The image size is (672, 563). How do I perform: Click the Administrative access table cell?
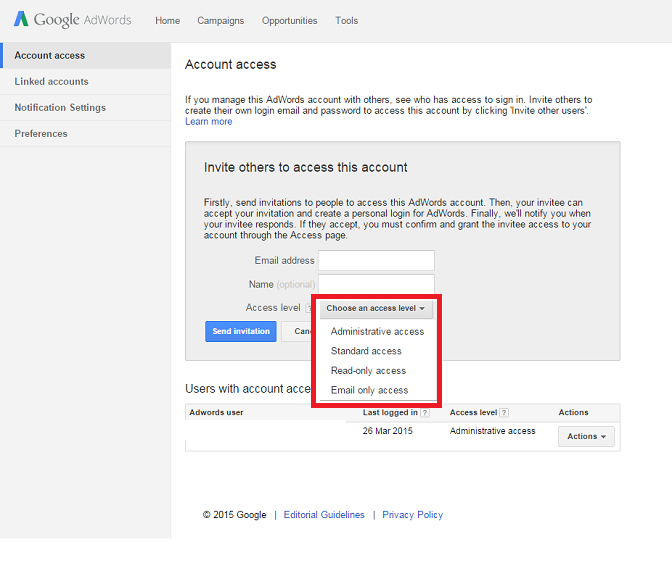[x=492, y=431]
